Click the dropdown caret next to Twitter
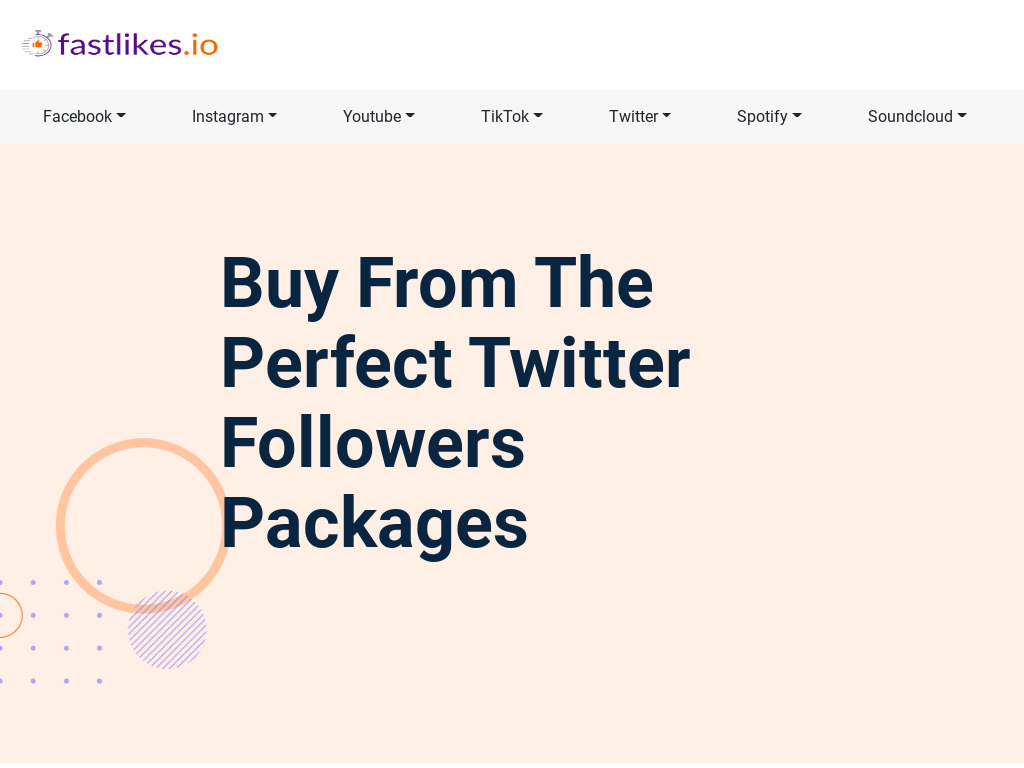The image size is (1024, 768). 667,116
